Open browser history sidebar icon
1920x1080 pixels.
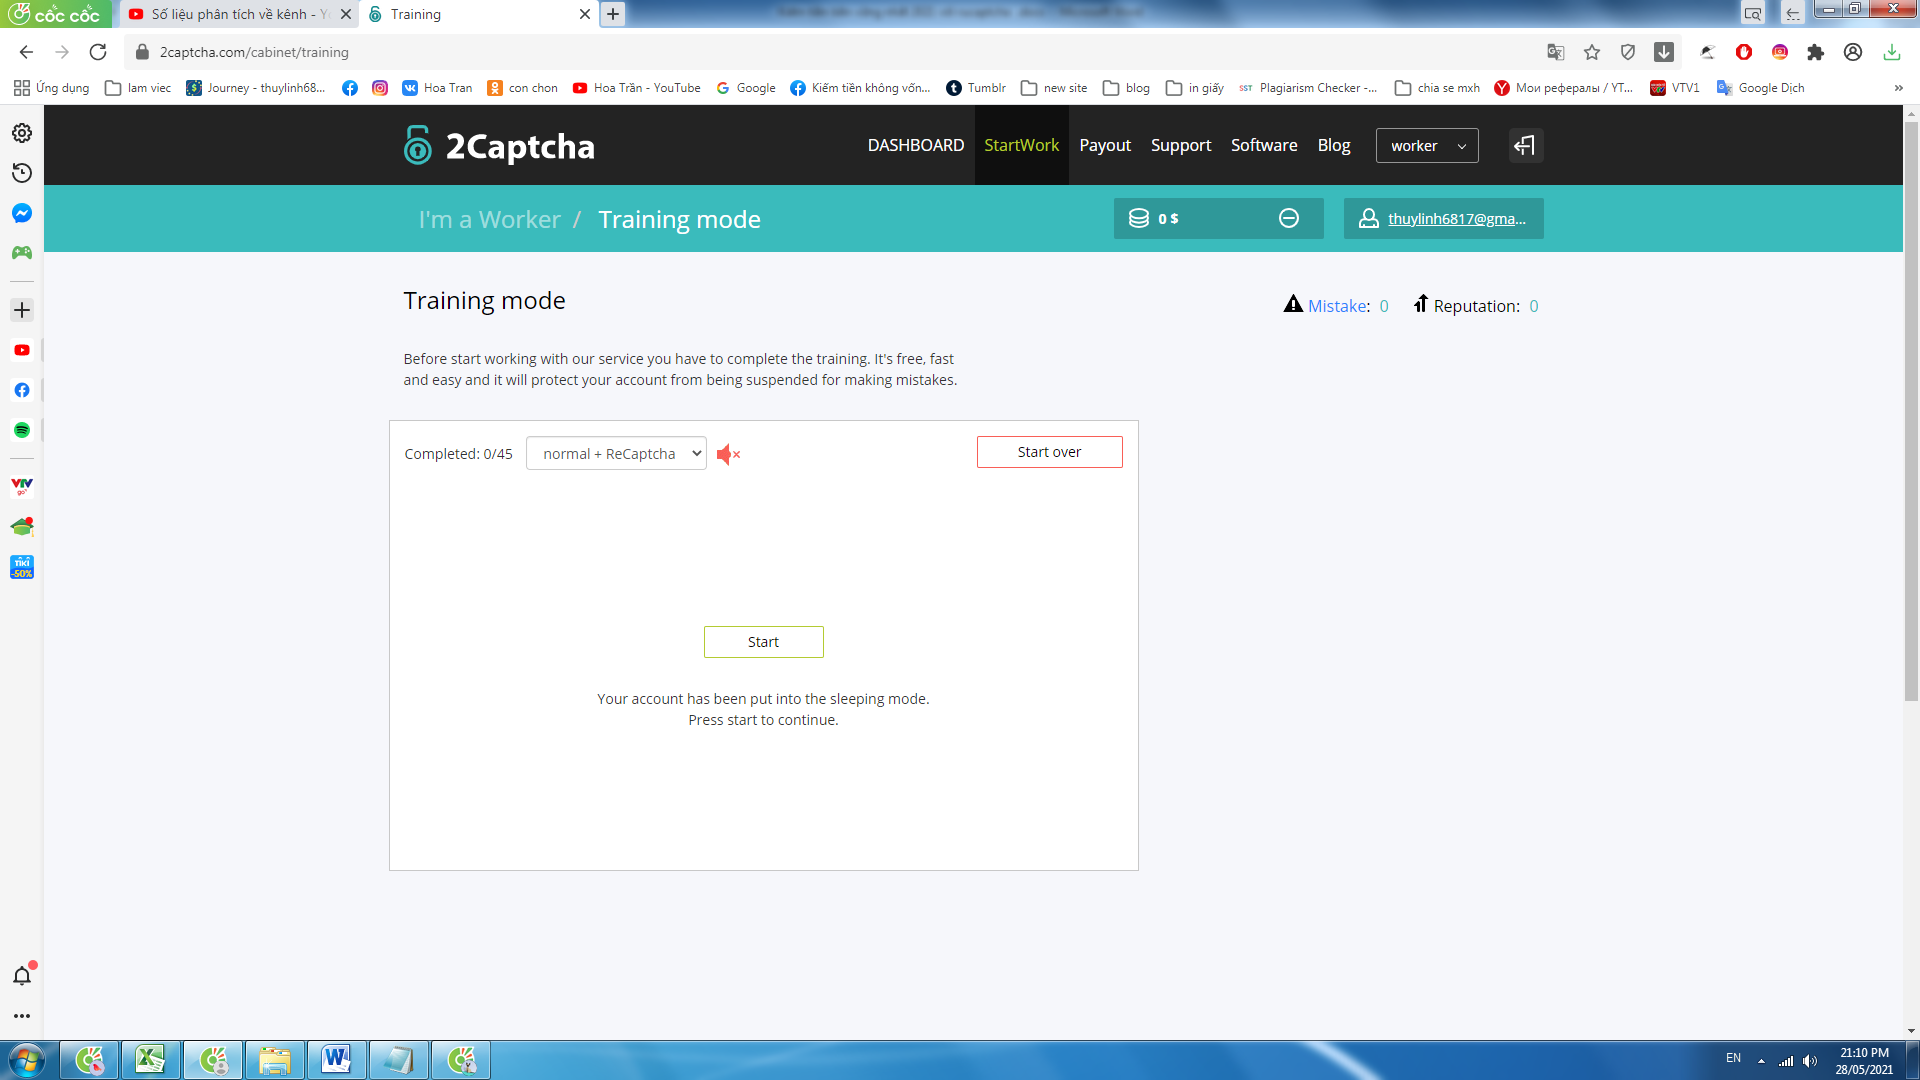pos(22,173)
